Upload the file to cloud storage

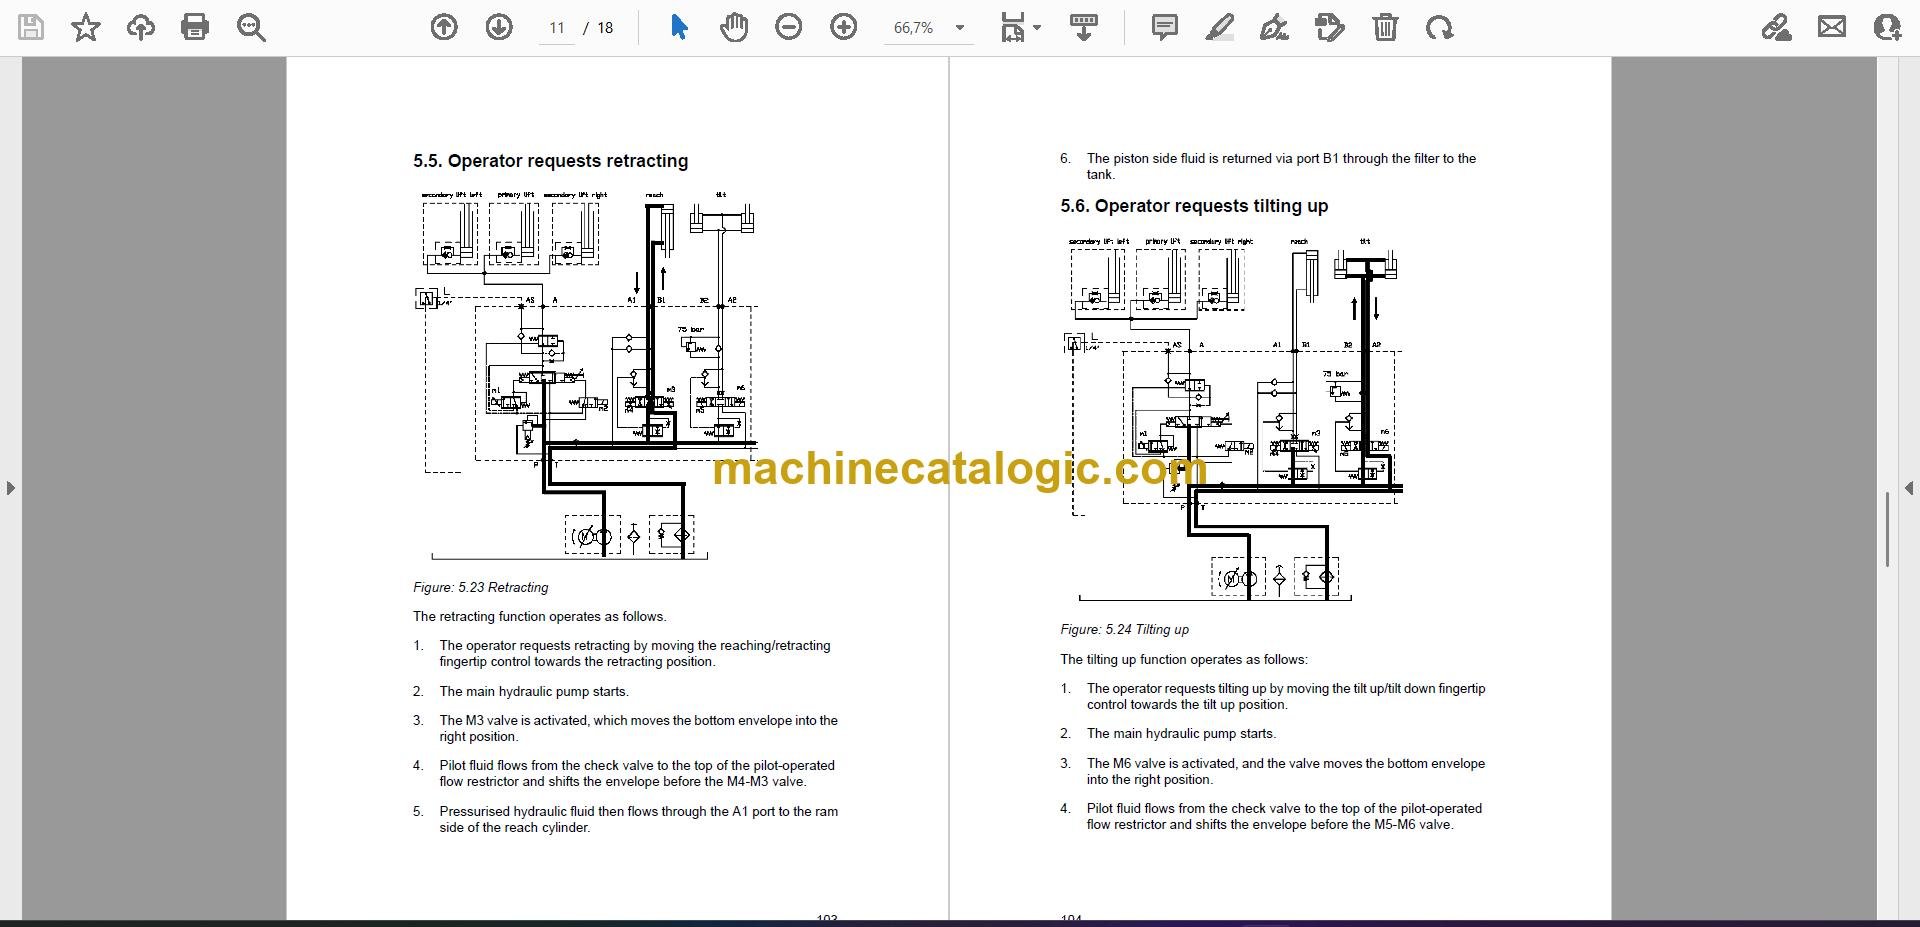[x=140, y=28]
